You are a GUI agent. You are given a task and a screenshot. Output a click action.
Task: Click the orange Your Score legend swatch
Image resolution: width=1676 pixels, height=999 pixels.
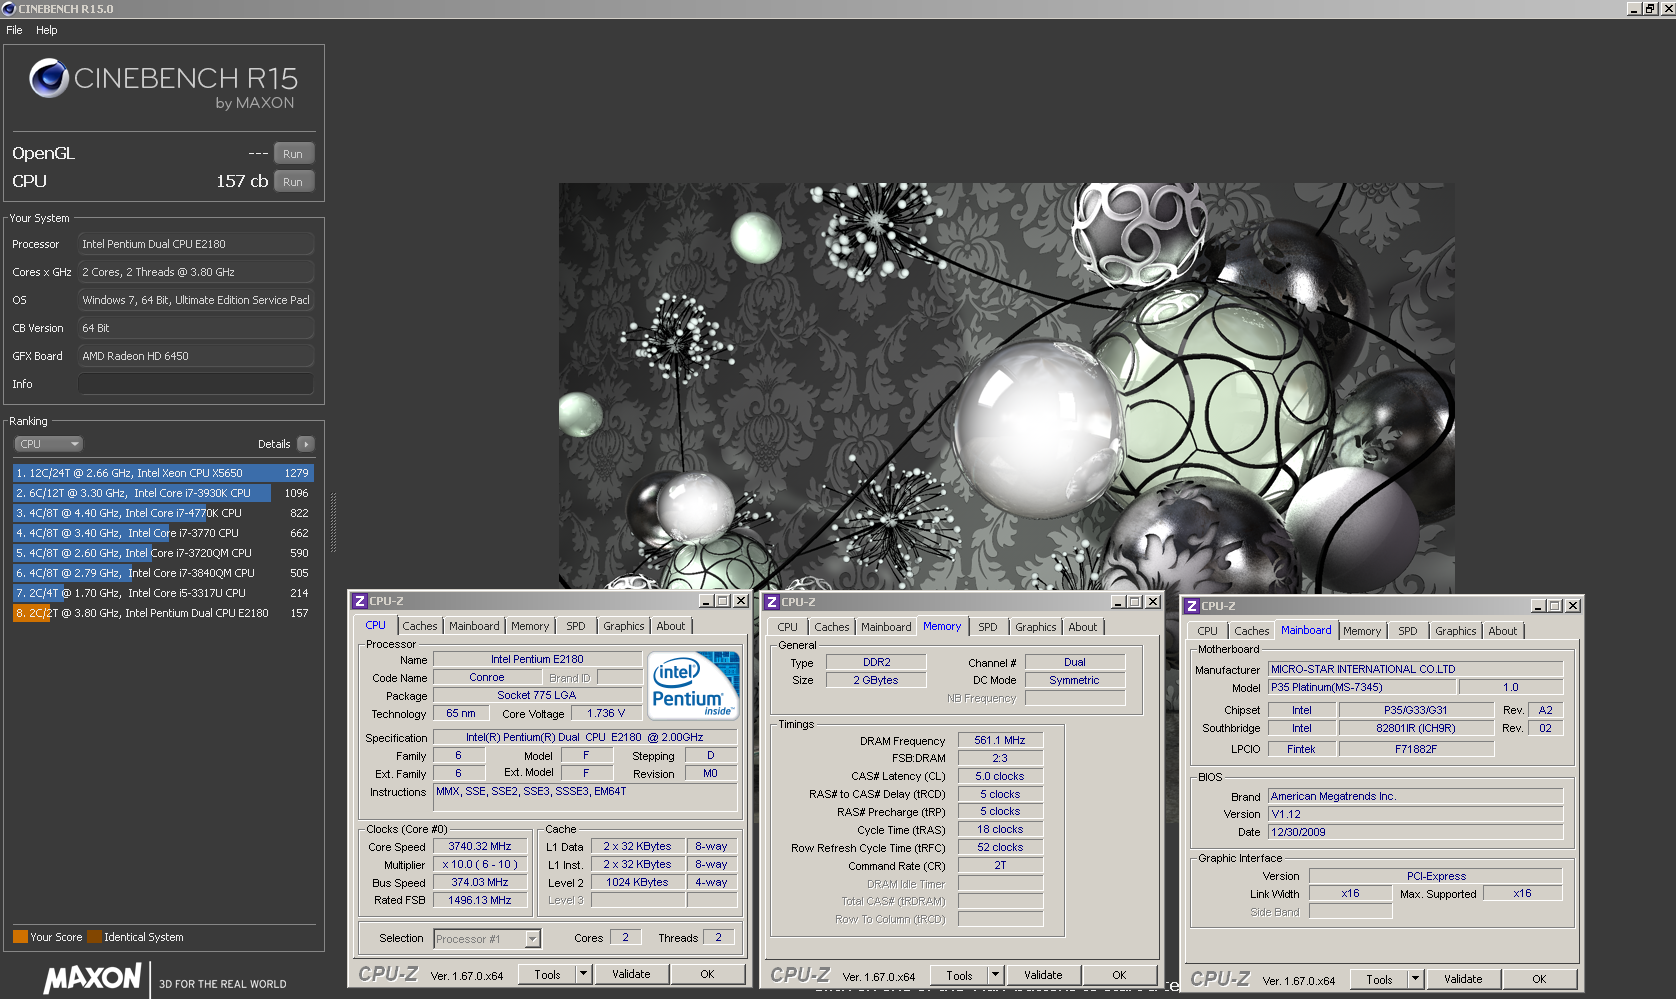[x=20, y=937]
